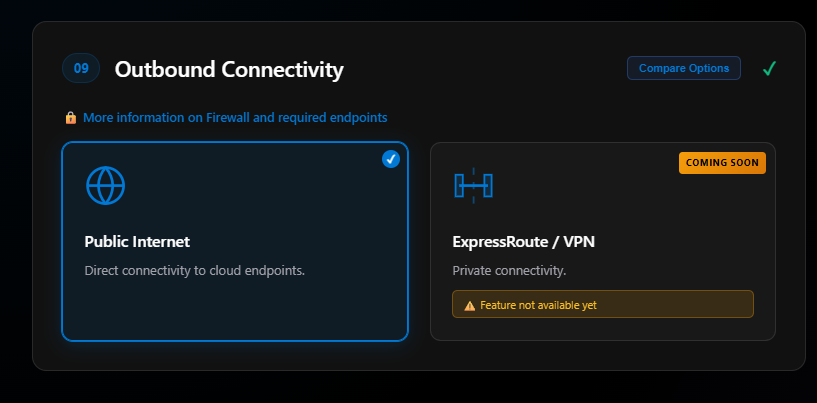Click the globe icon for Public Internet
Screen dimensions: 817x403
coord(105,186)
